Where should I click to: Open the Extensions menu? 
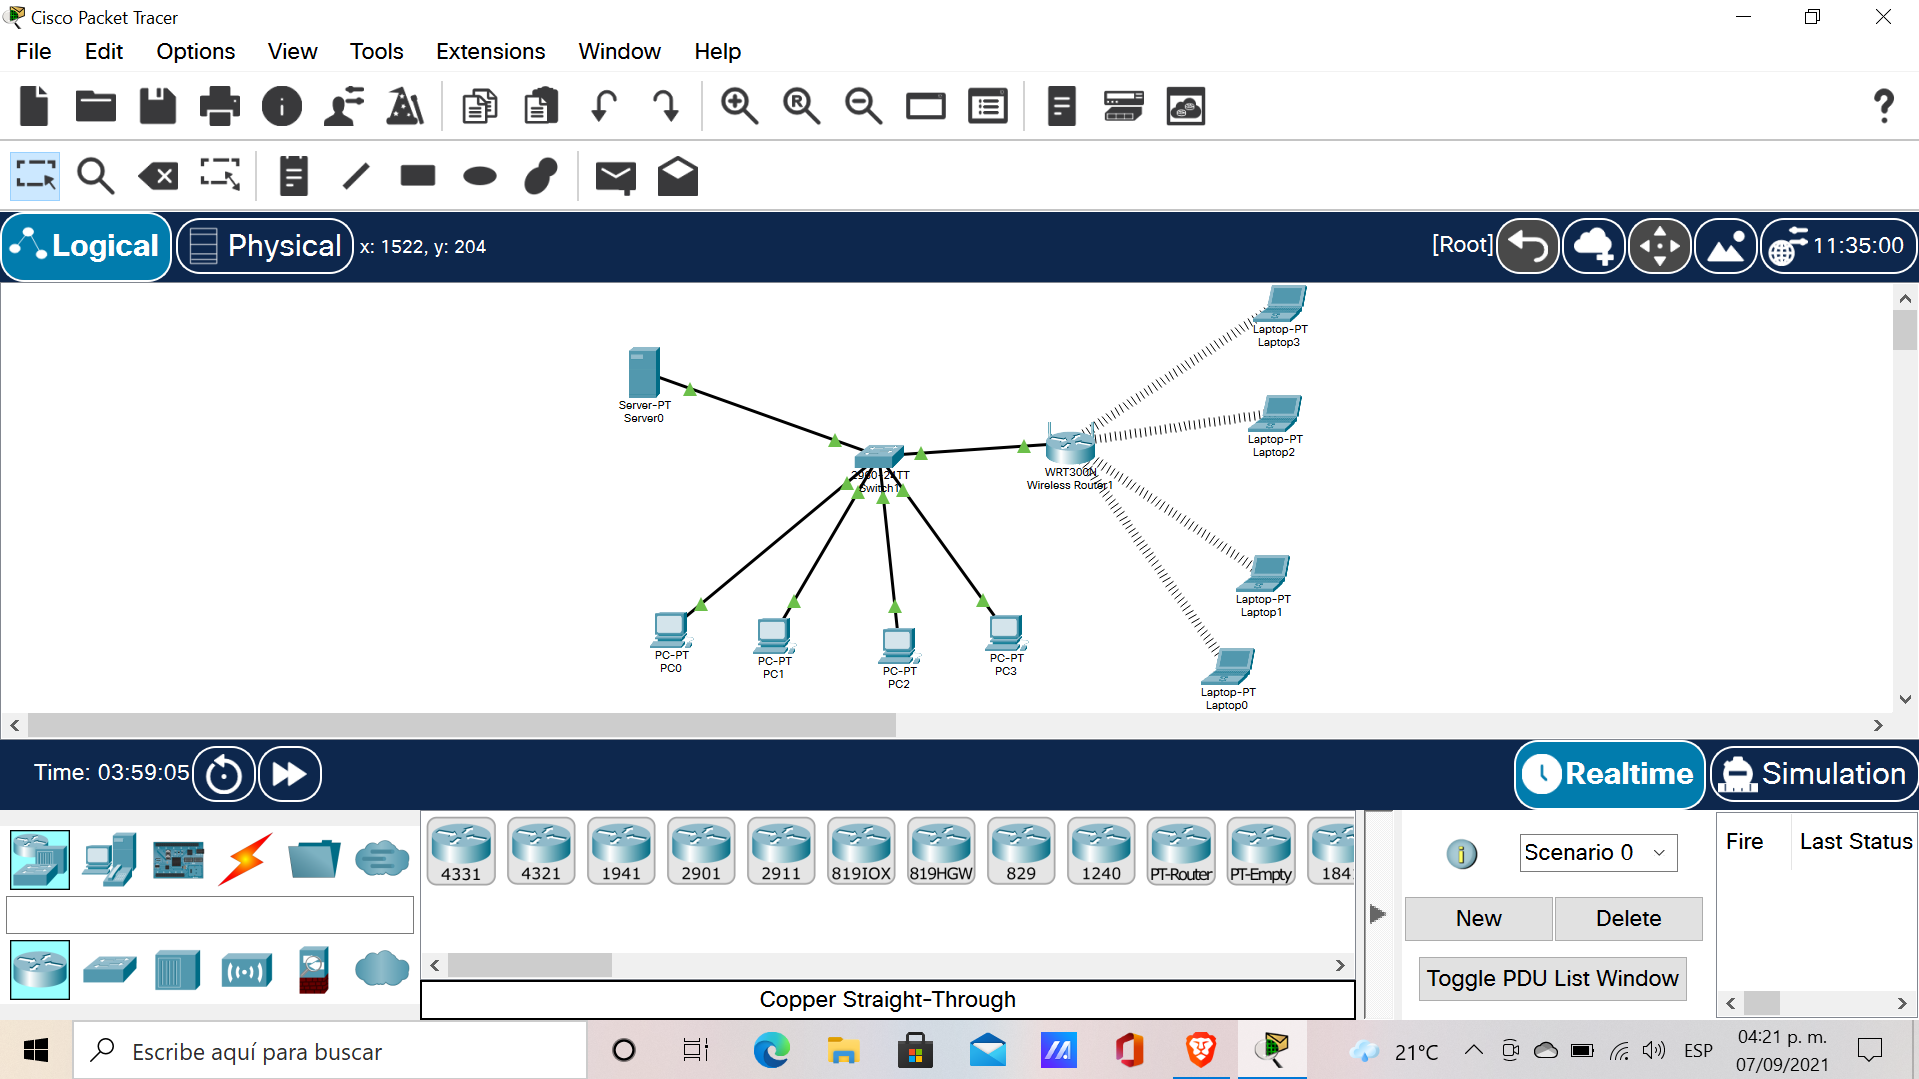490,51
